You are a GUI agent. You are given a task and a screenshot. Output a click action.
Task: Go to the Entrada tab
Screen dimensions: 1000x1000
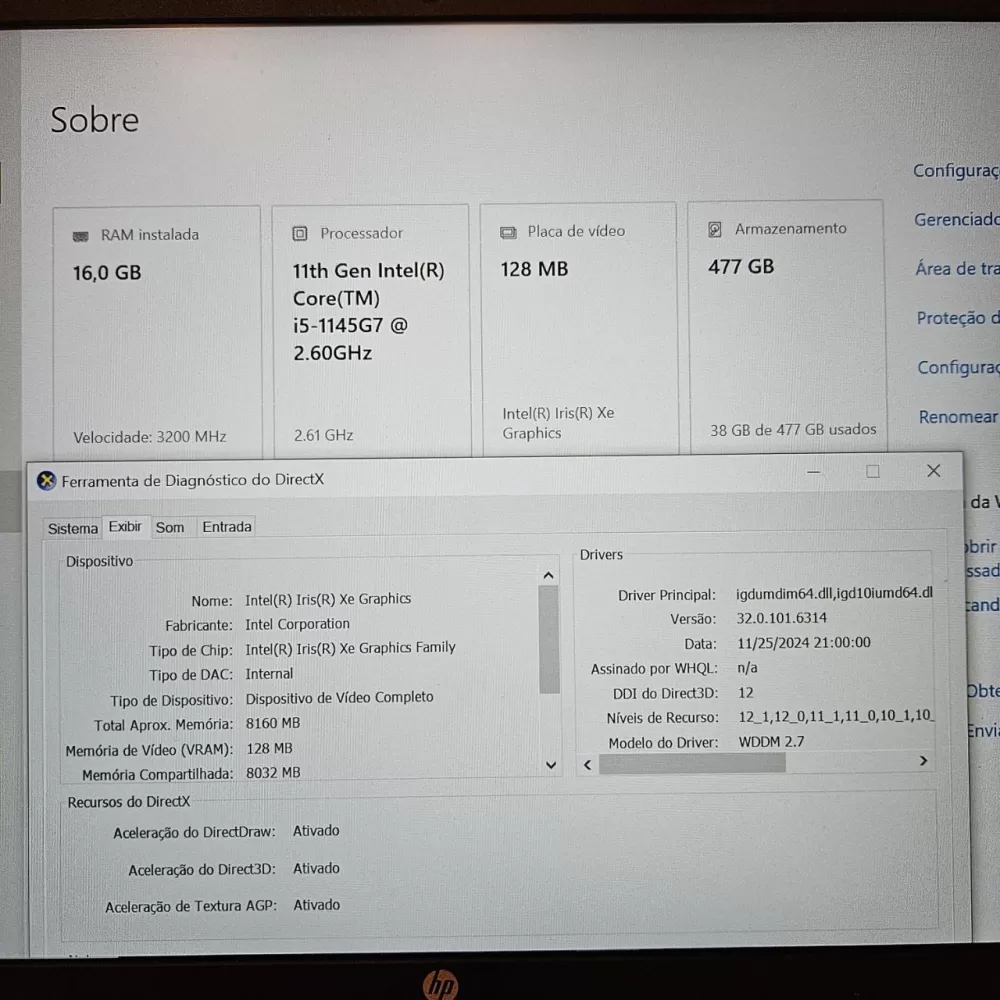click(x=227, y=526)
